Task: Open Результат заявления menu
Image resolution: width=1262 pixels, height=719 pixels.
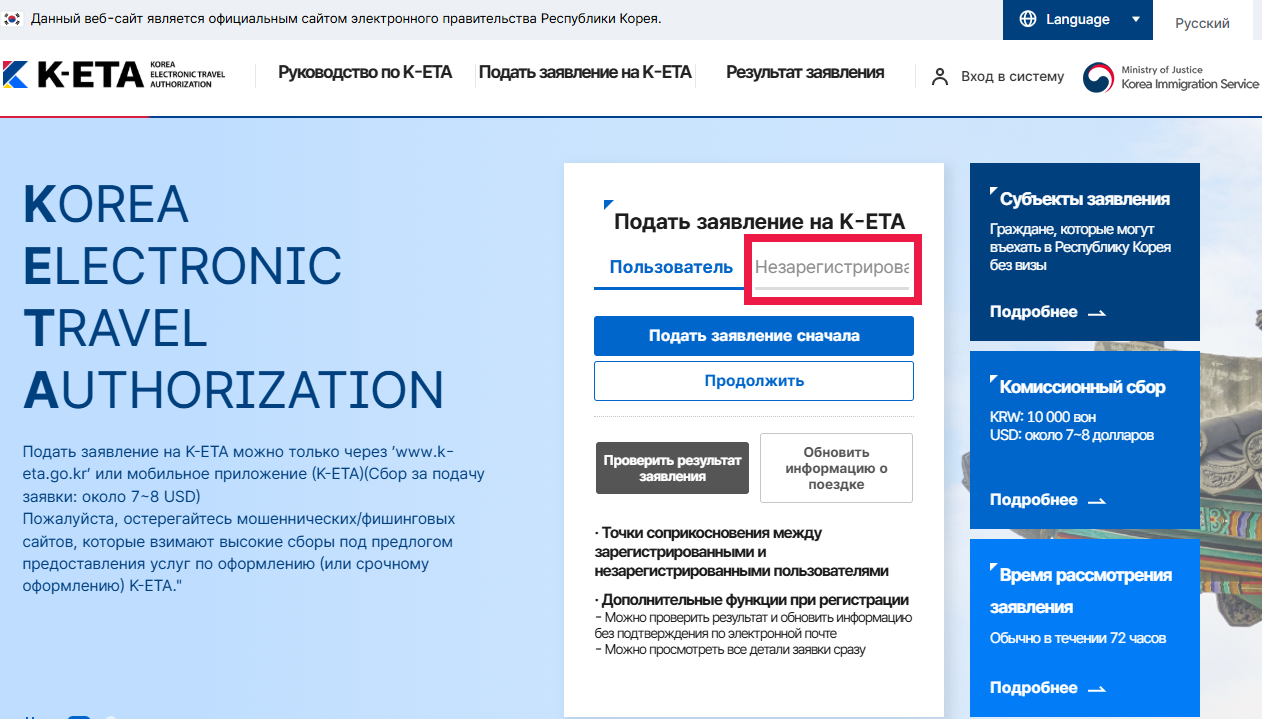Action: [x=805, y=72]
